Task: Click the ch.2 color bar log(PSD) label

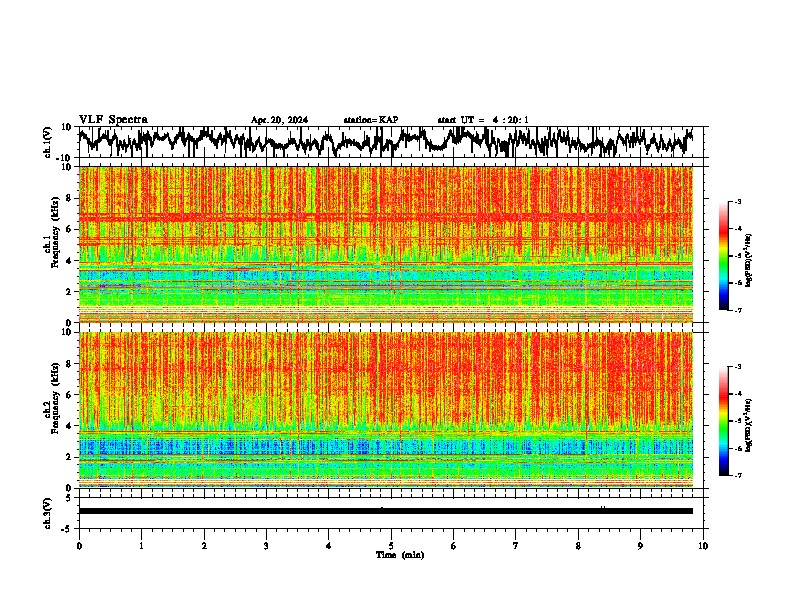Action: tap(749, 425)
